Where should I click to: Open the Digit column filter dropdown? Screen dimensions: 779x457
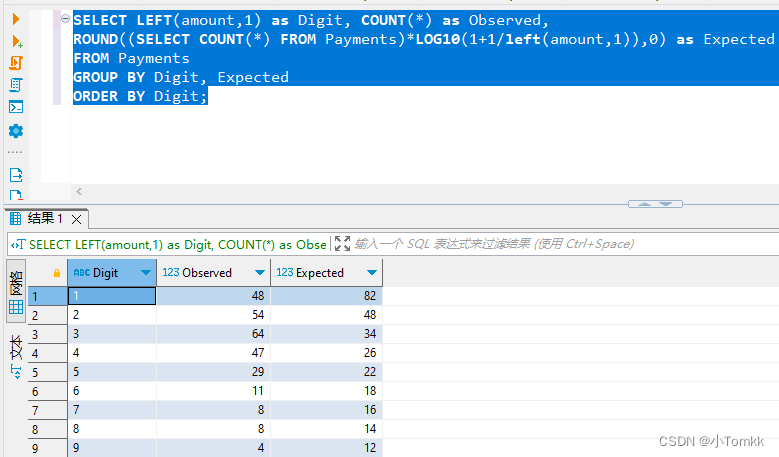click(x=146, y=272)
